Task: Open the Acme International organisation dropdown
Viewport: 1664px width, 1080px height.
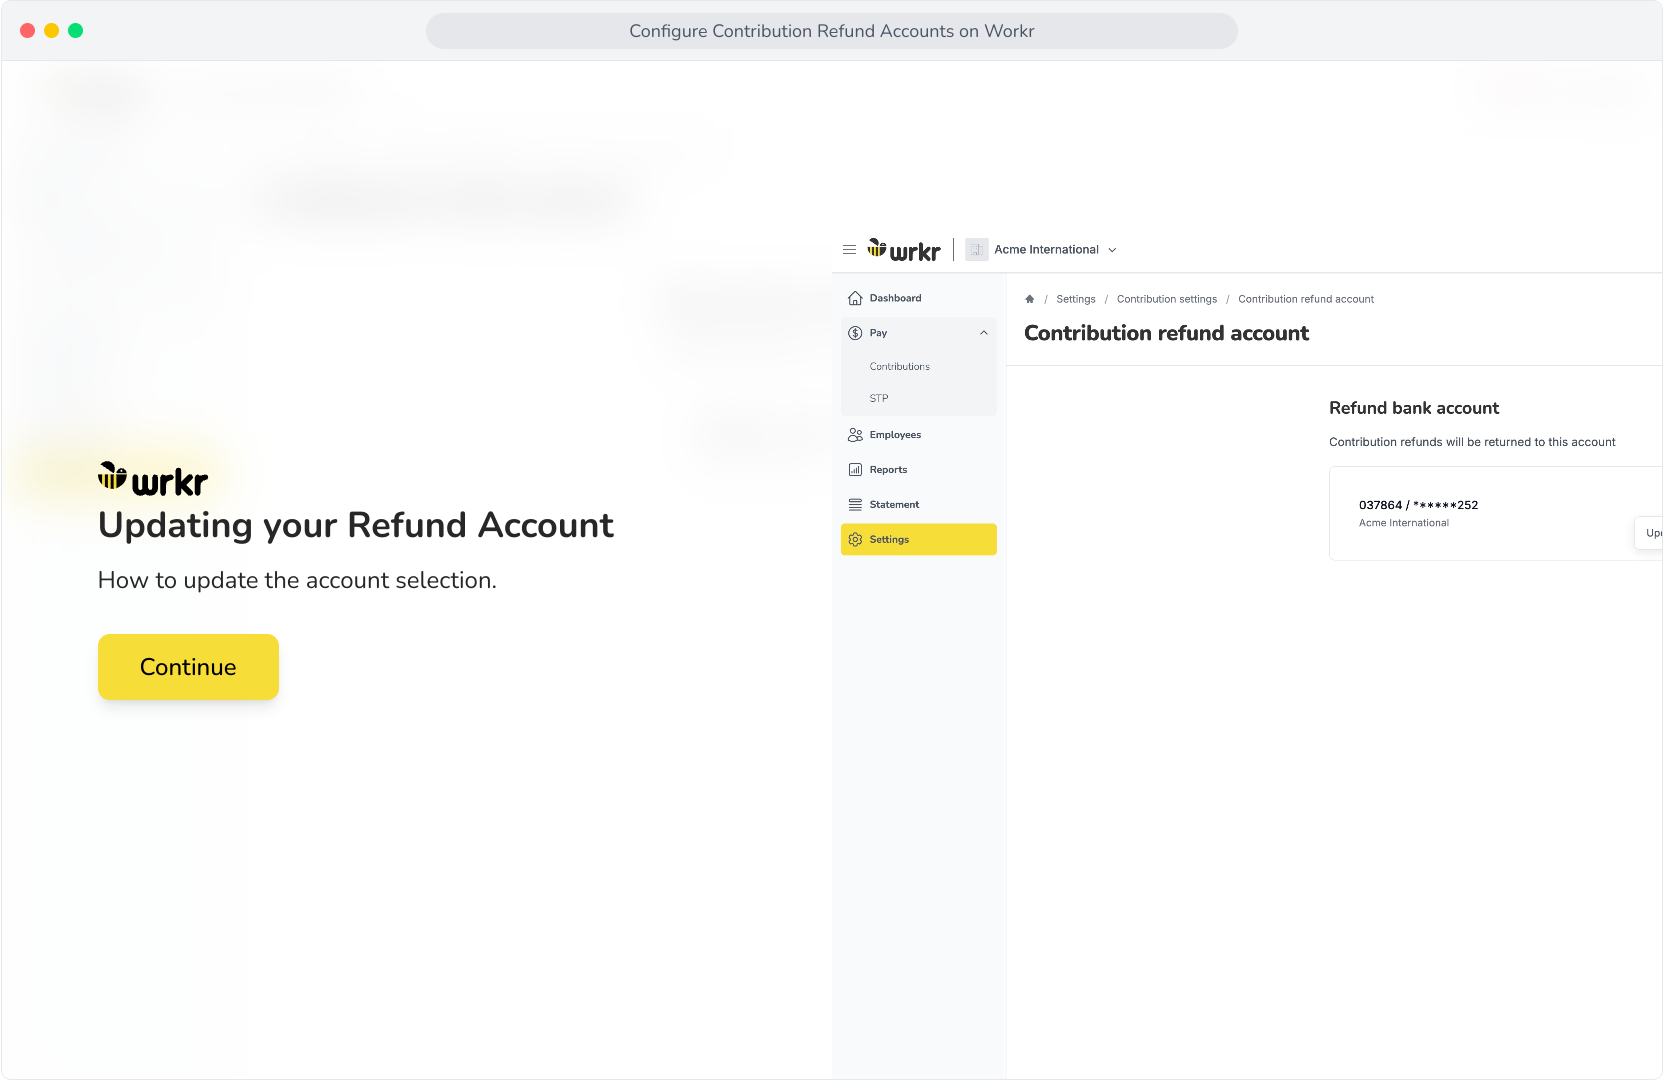Action: [1055, 250]
